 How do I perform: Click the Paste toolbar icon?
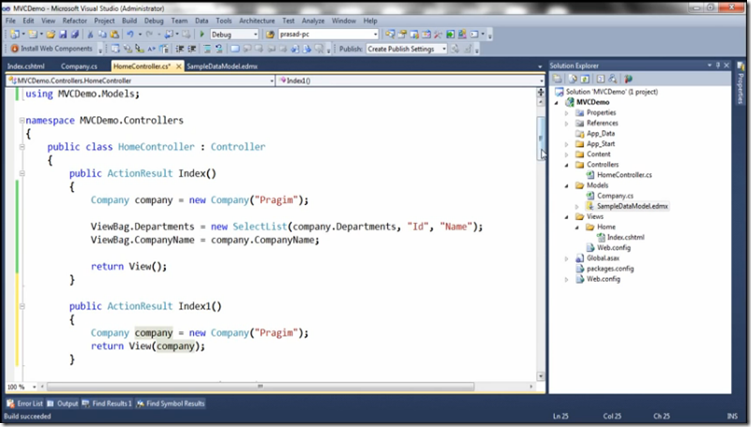[114, 34]
